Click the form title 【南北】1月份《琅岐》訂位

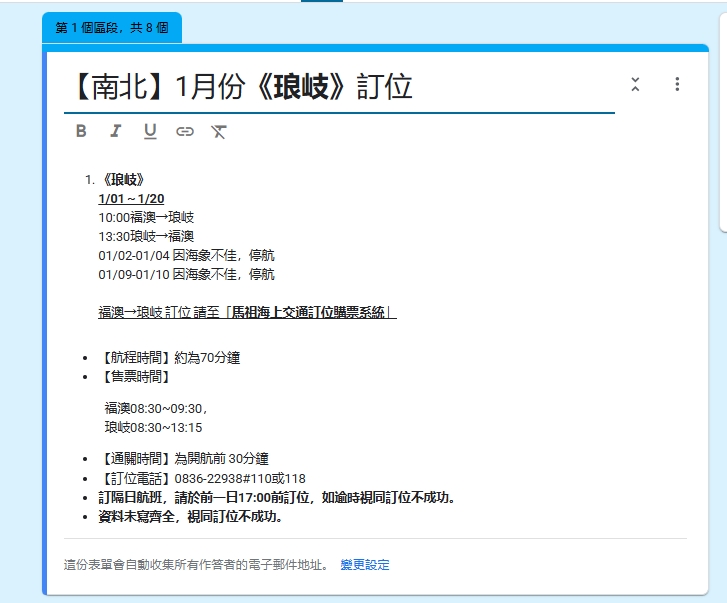pos(243,87)
